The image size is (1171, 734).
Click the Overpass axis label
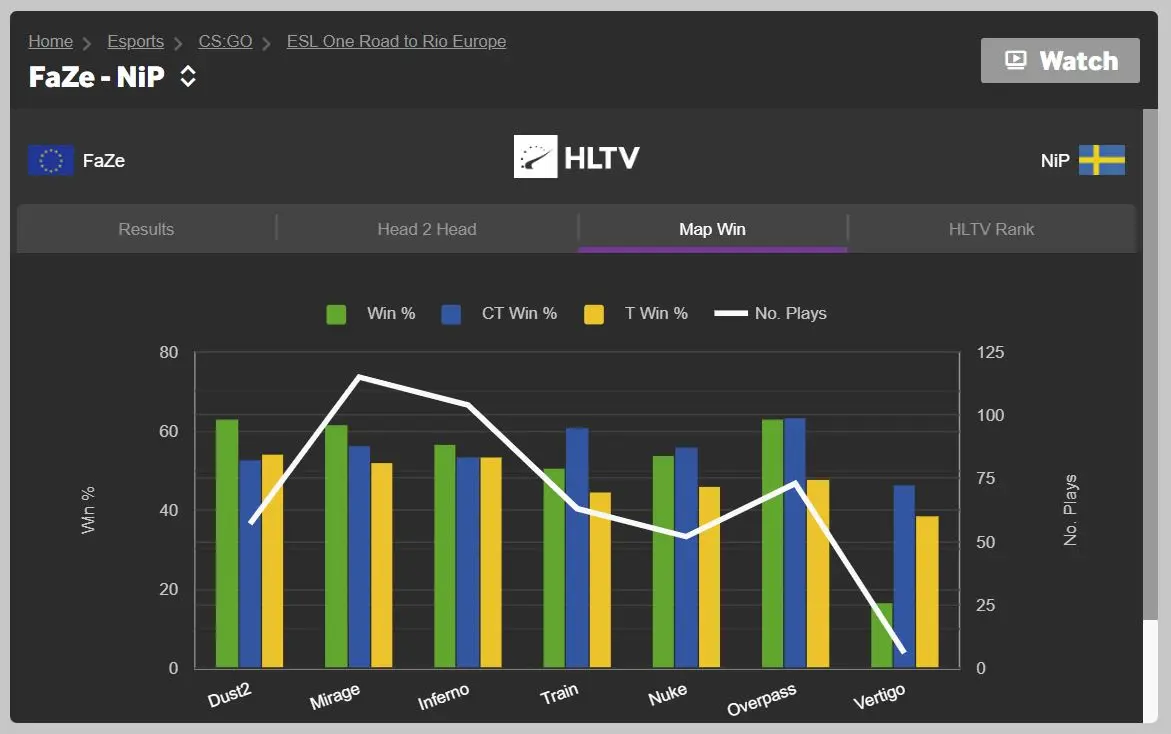pos(762,700)
